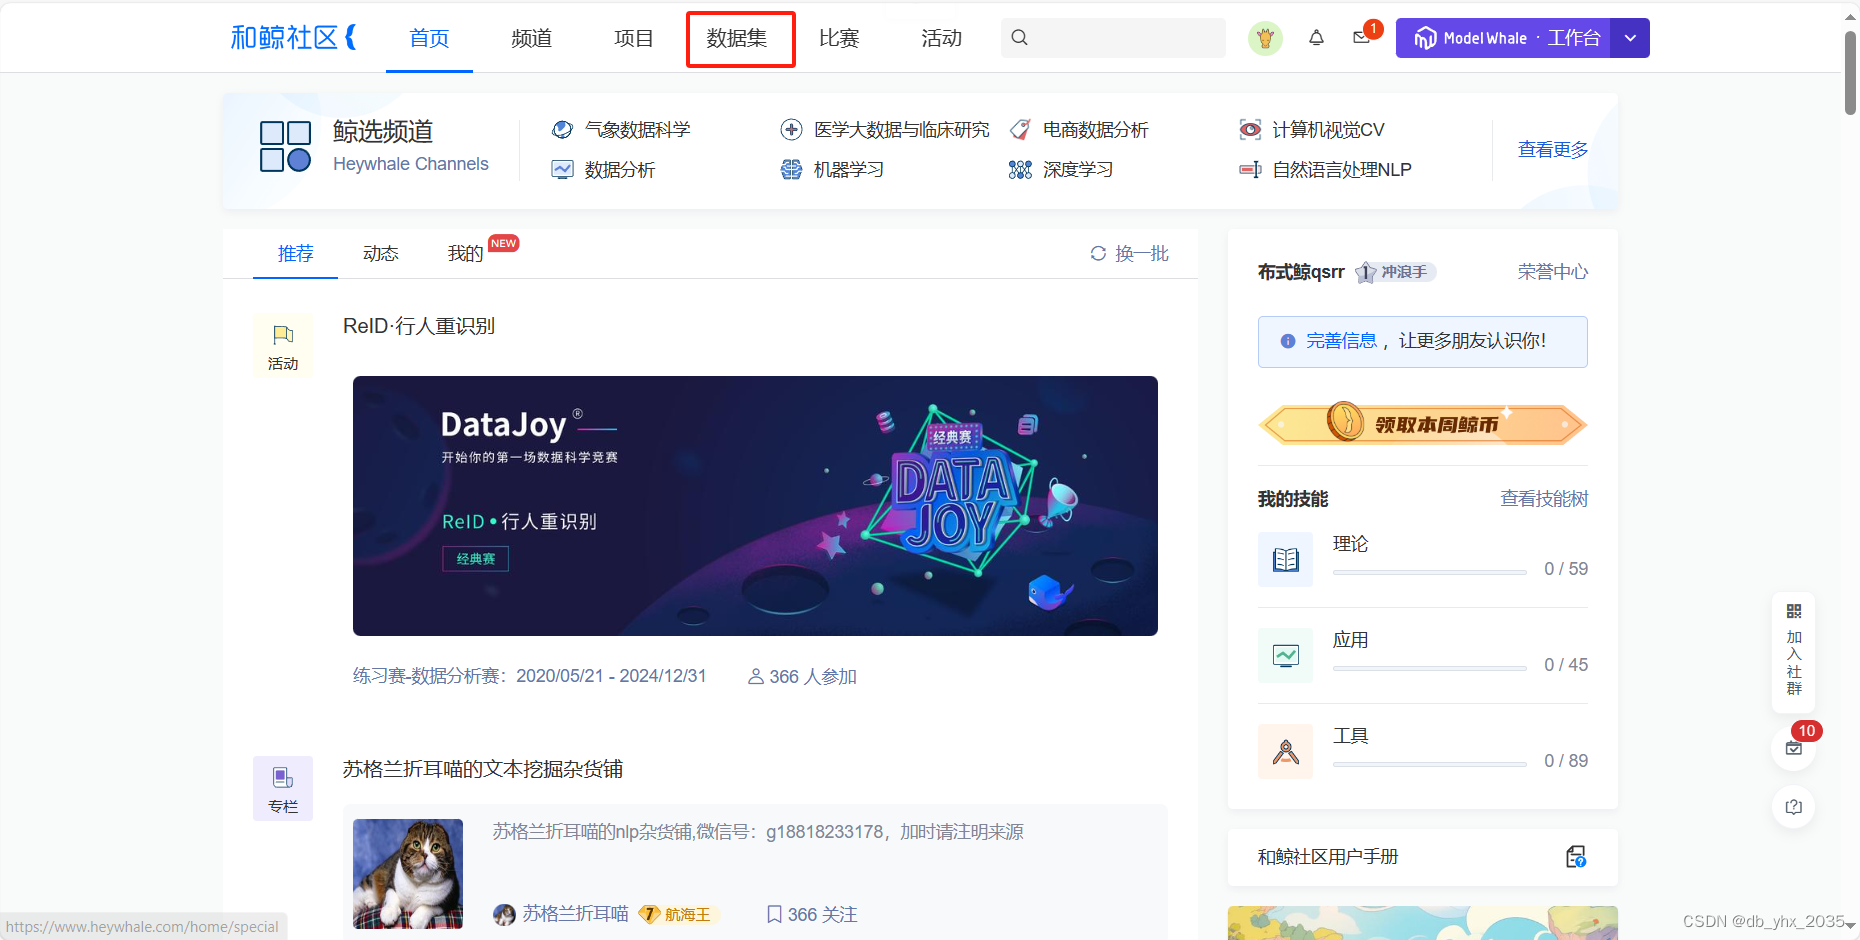Open 项目 navigation item
This screenshot has width=1860, height=940.
(633, 38)
